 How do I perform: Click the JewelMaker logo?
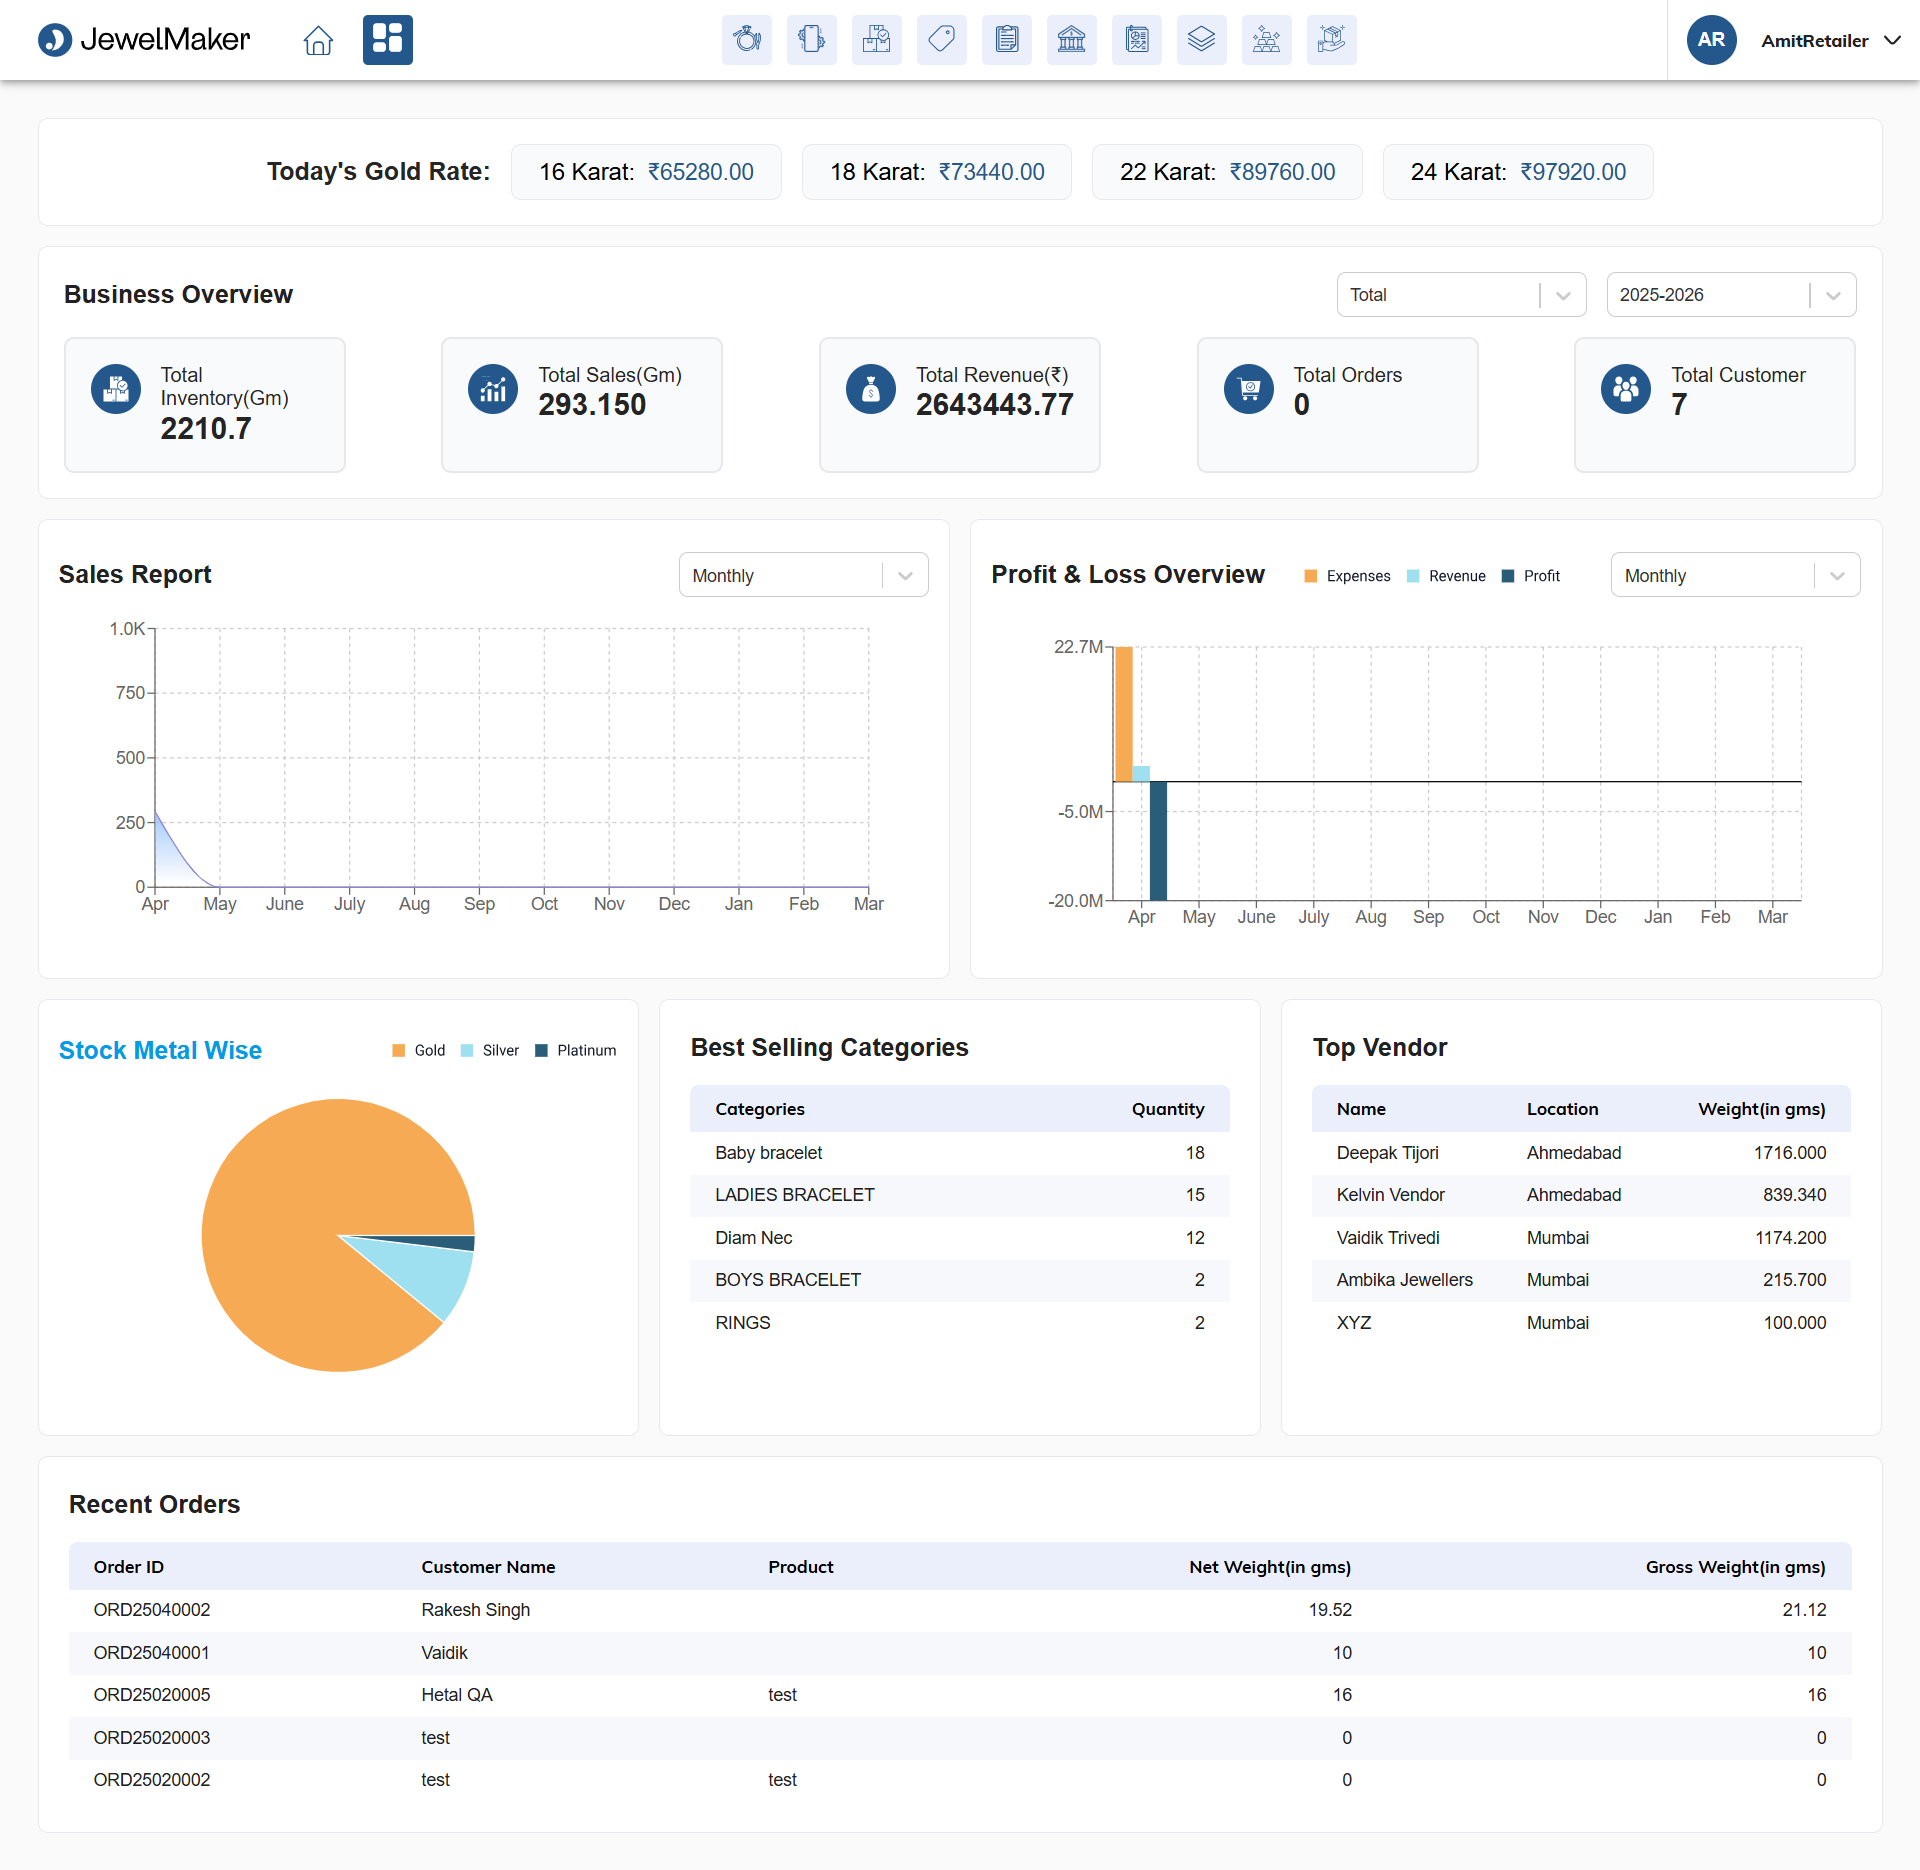144,40
